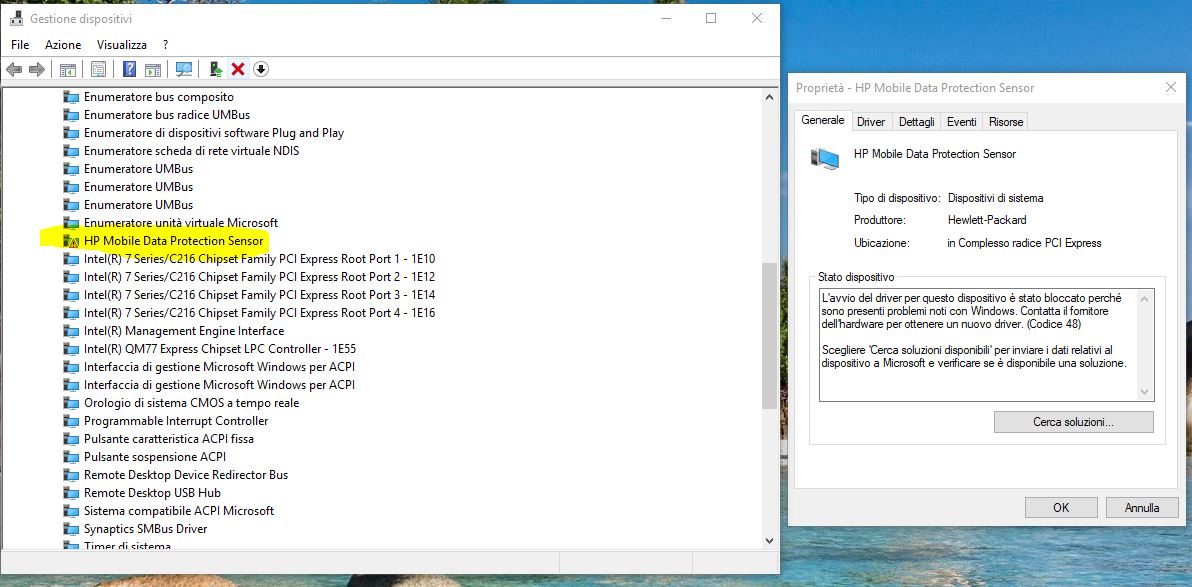Screen dimensions: 1192x587
Task: Open the File menu
Action: pyautogui.click(x=20, y=45)
